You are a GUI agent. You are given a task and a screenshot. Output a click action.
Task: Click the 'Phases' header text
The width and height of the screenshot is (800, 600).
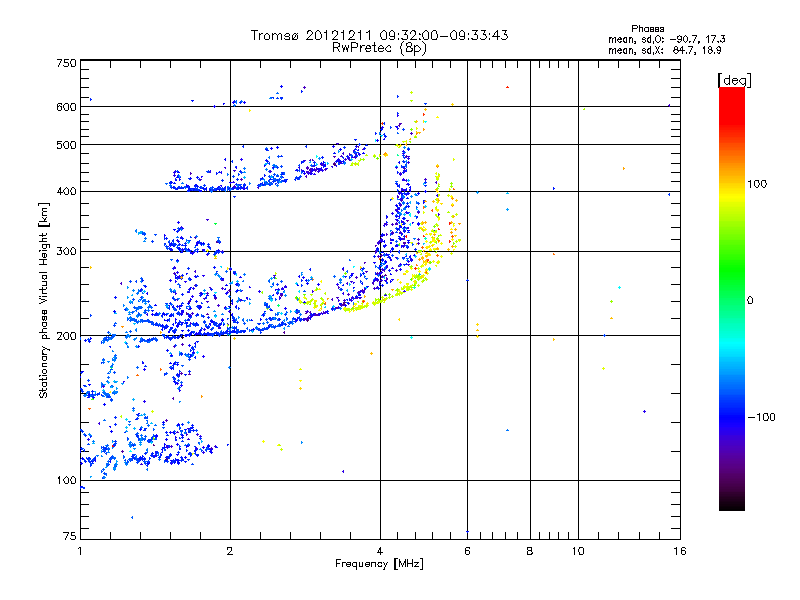click(647, 29)
